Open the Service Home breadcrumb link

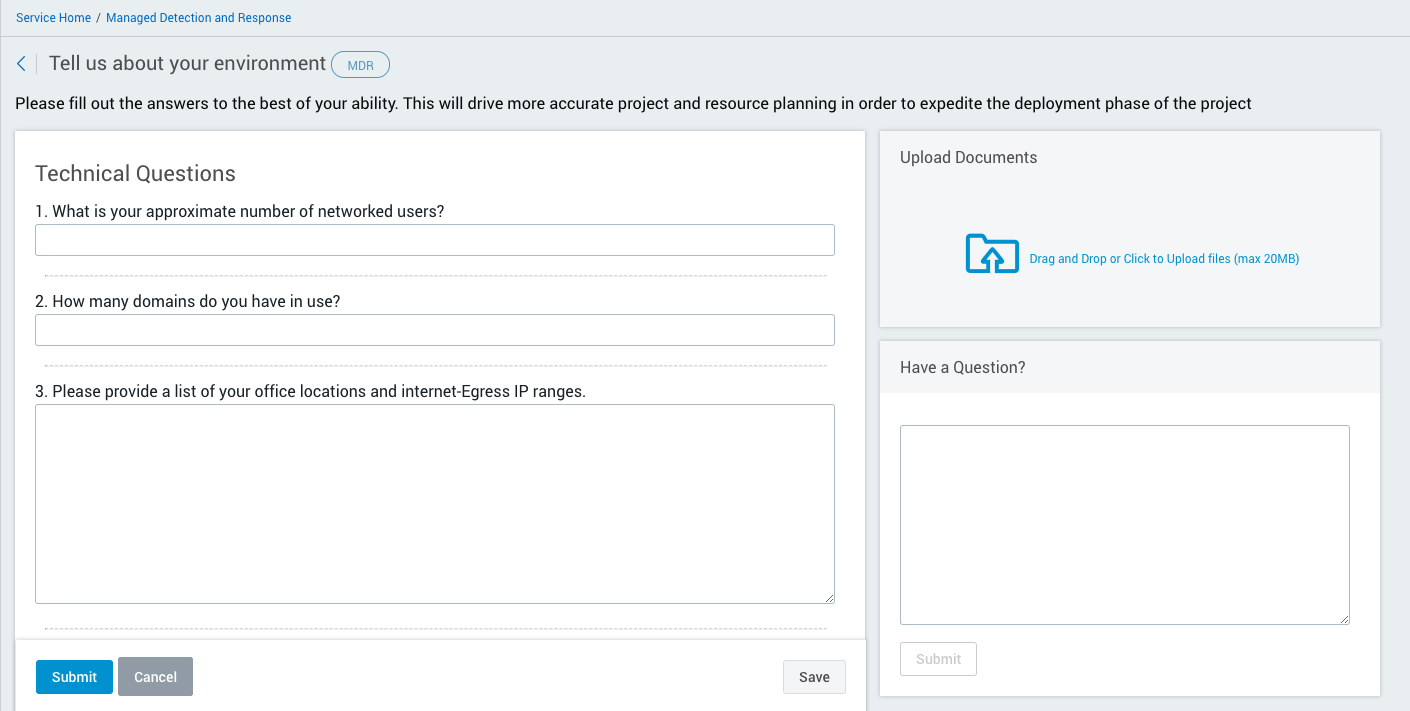coord(53,18)
